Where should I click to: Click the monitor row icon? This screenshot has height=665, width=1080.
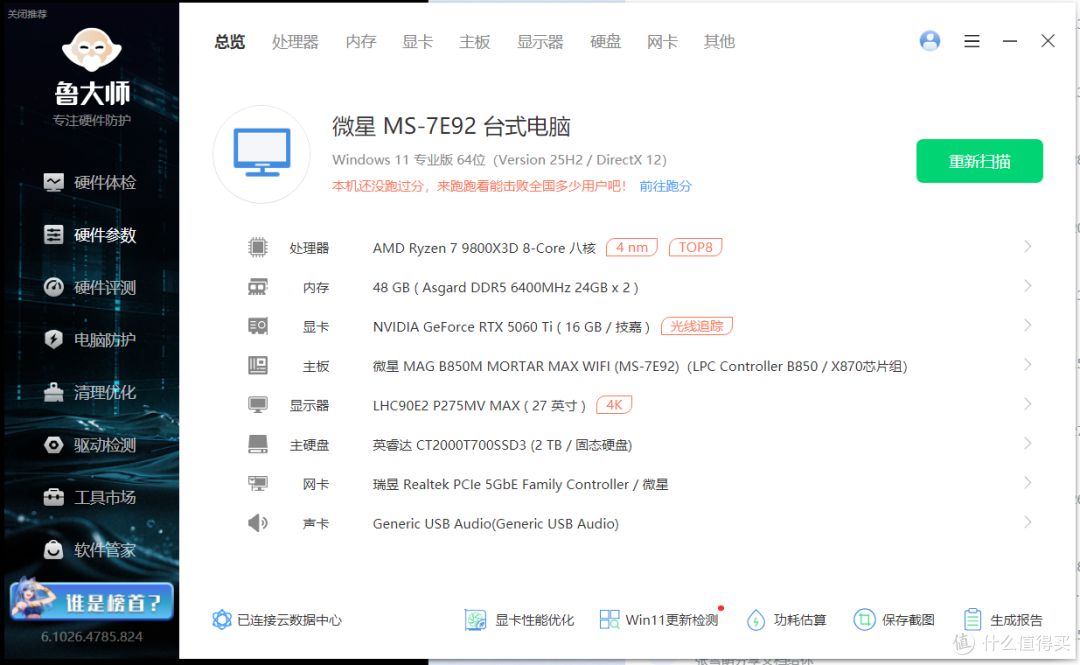pyautogui.click(x=258, y=405)
